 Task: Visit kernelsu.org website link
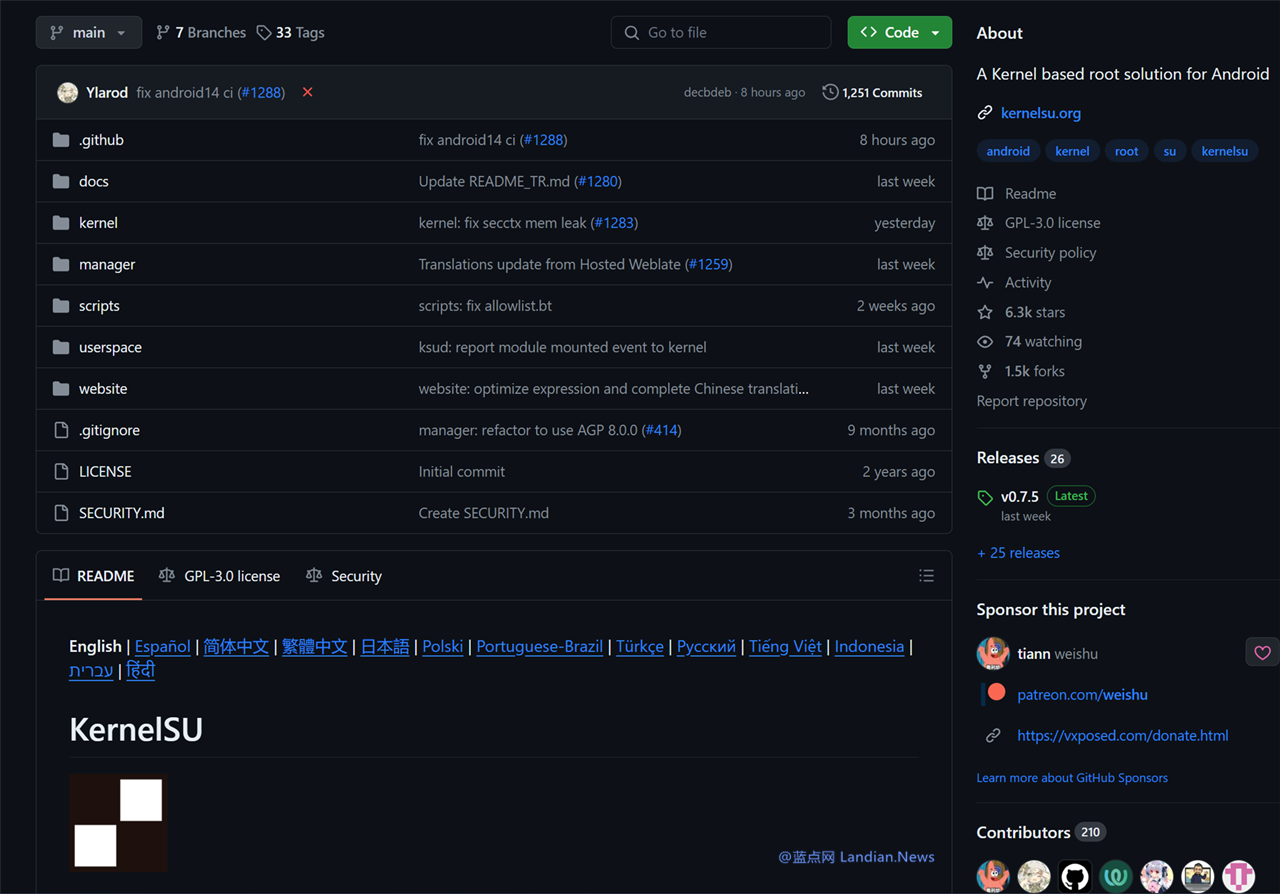pos(1041,113)
